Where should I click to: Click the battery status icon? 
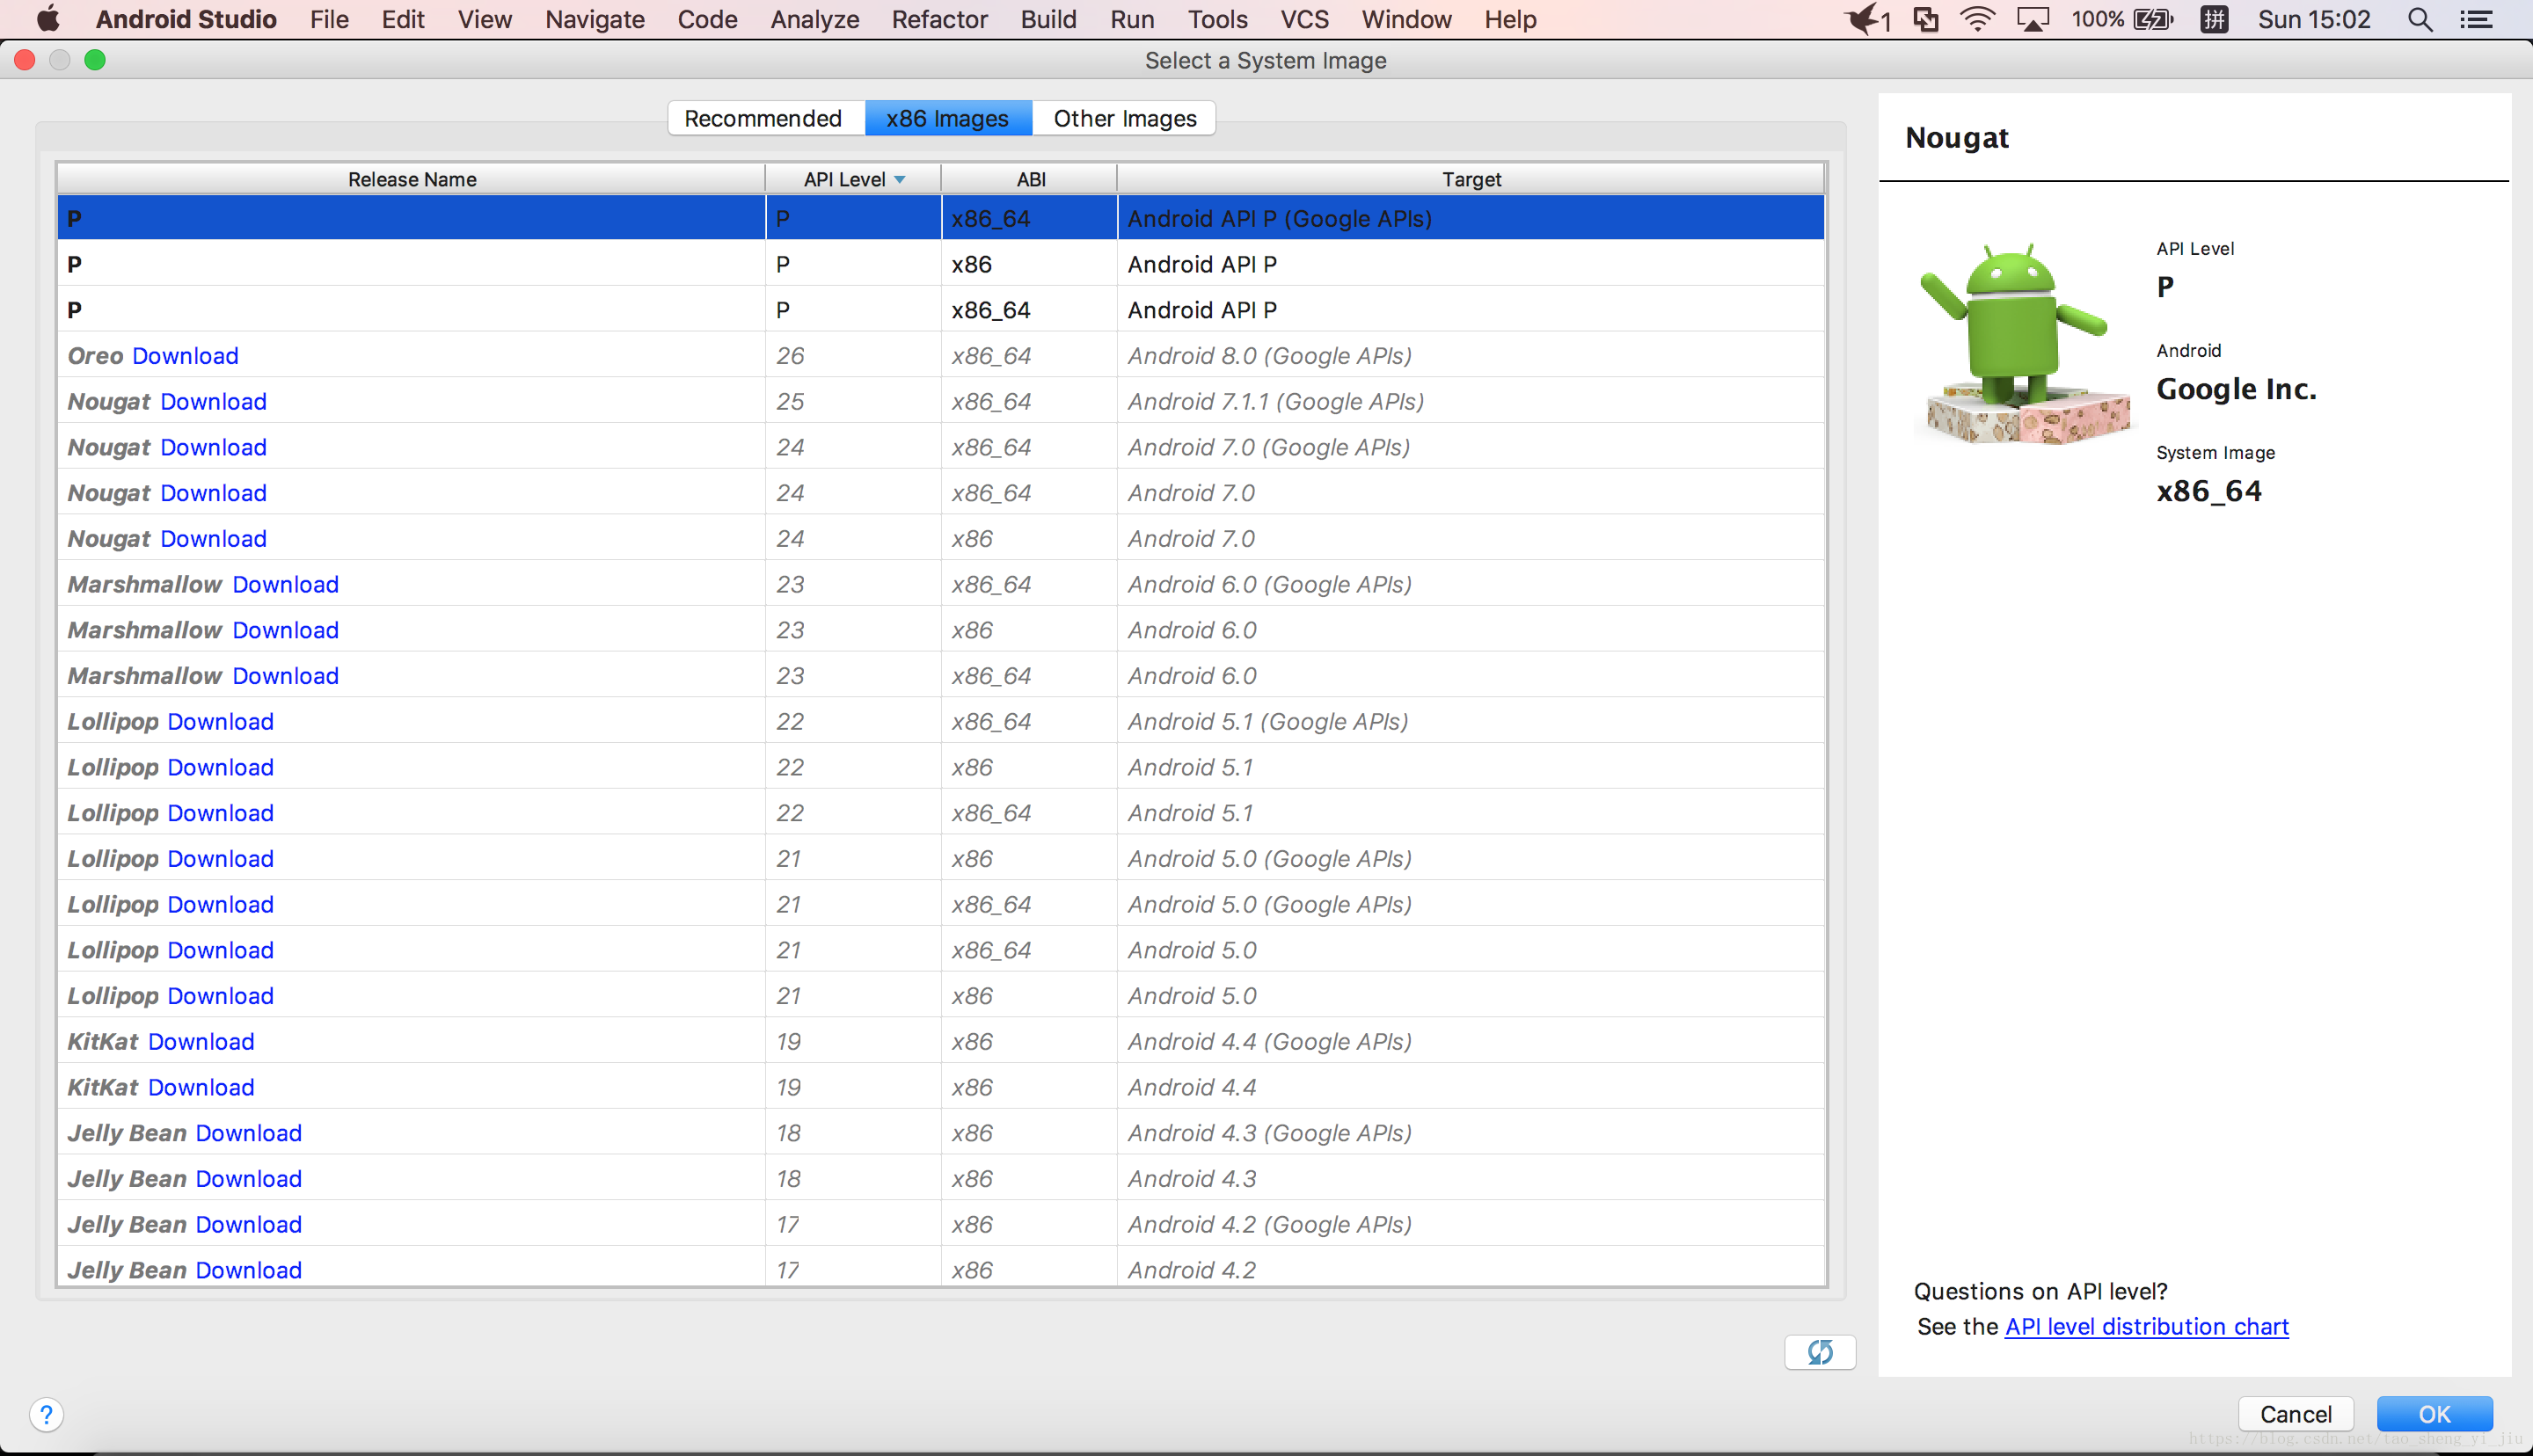[x=2153, y=19]
